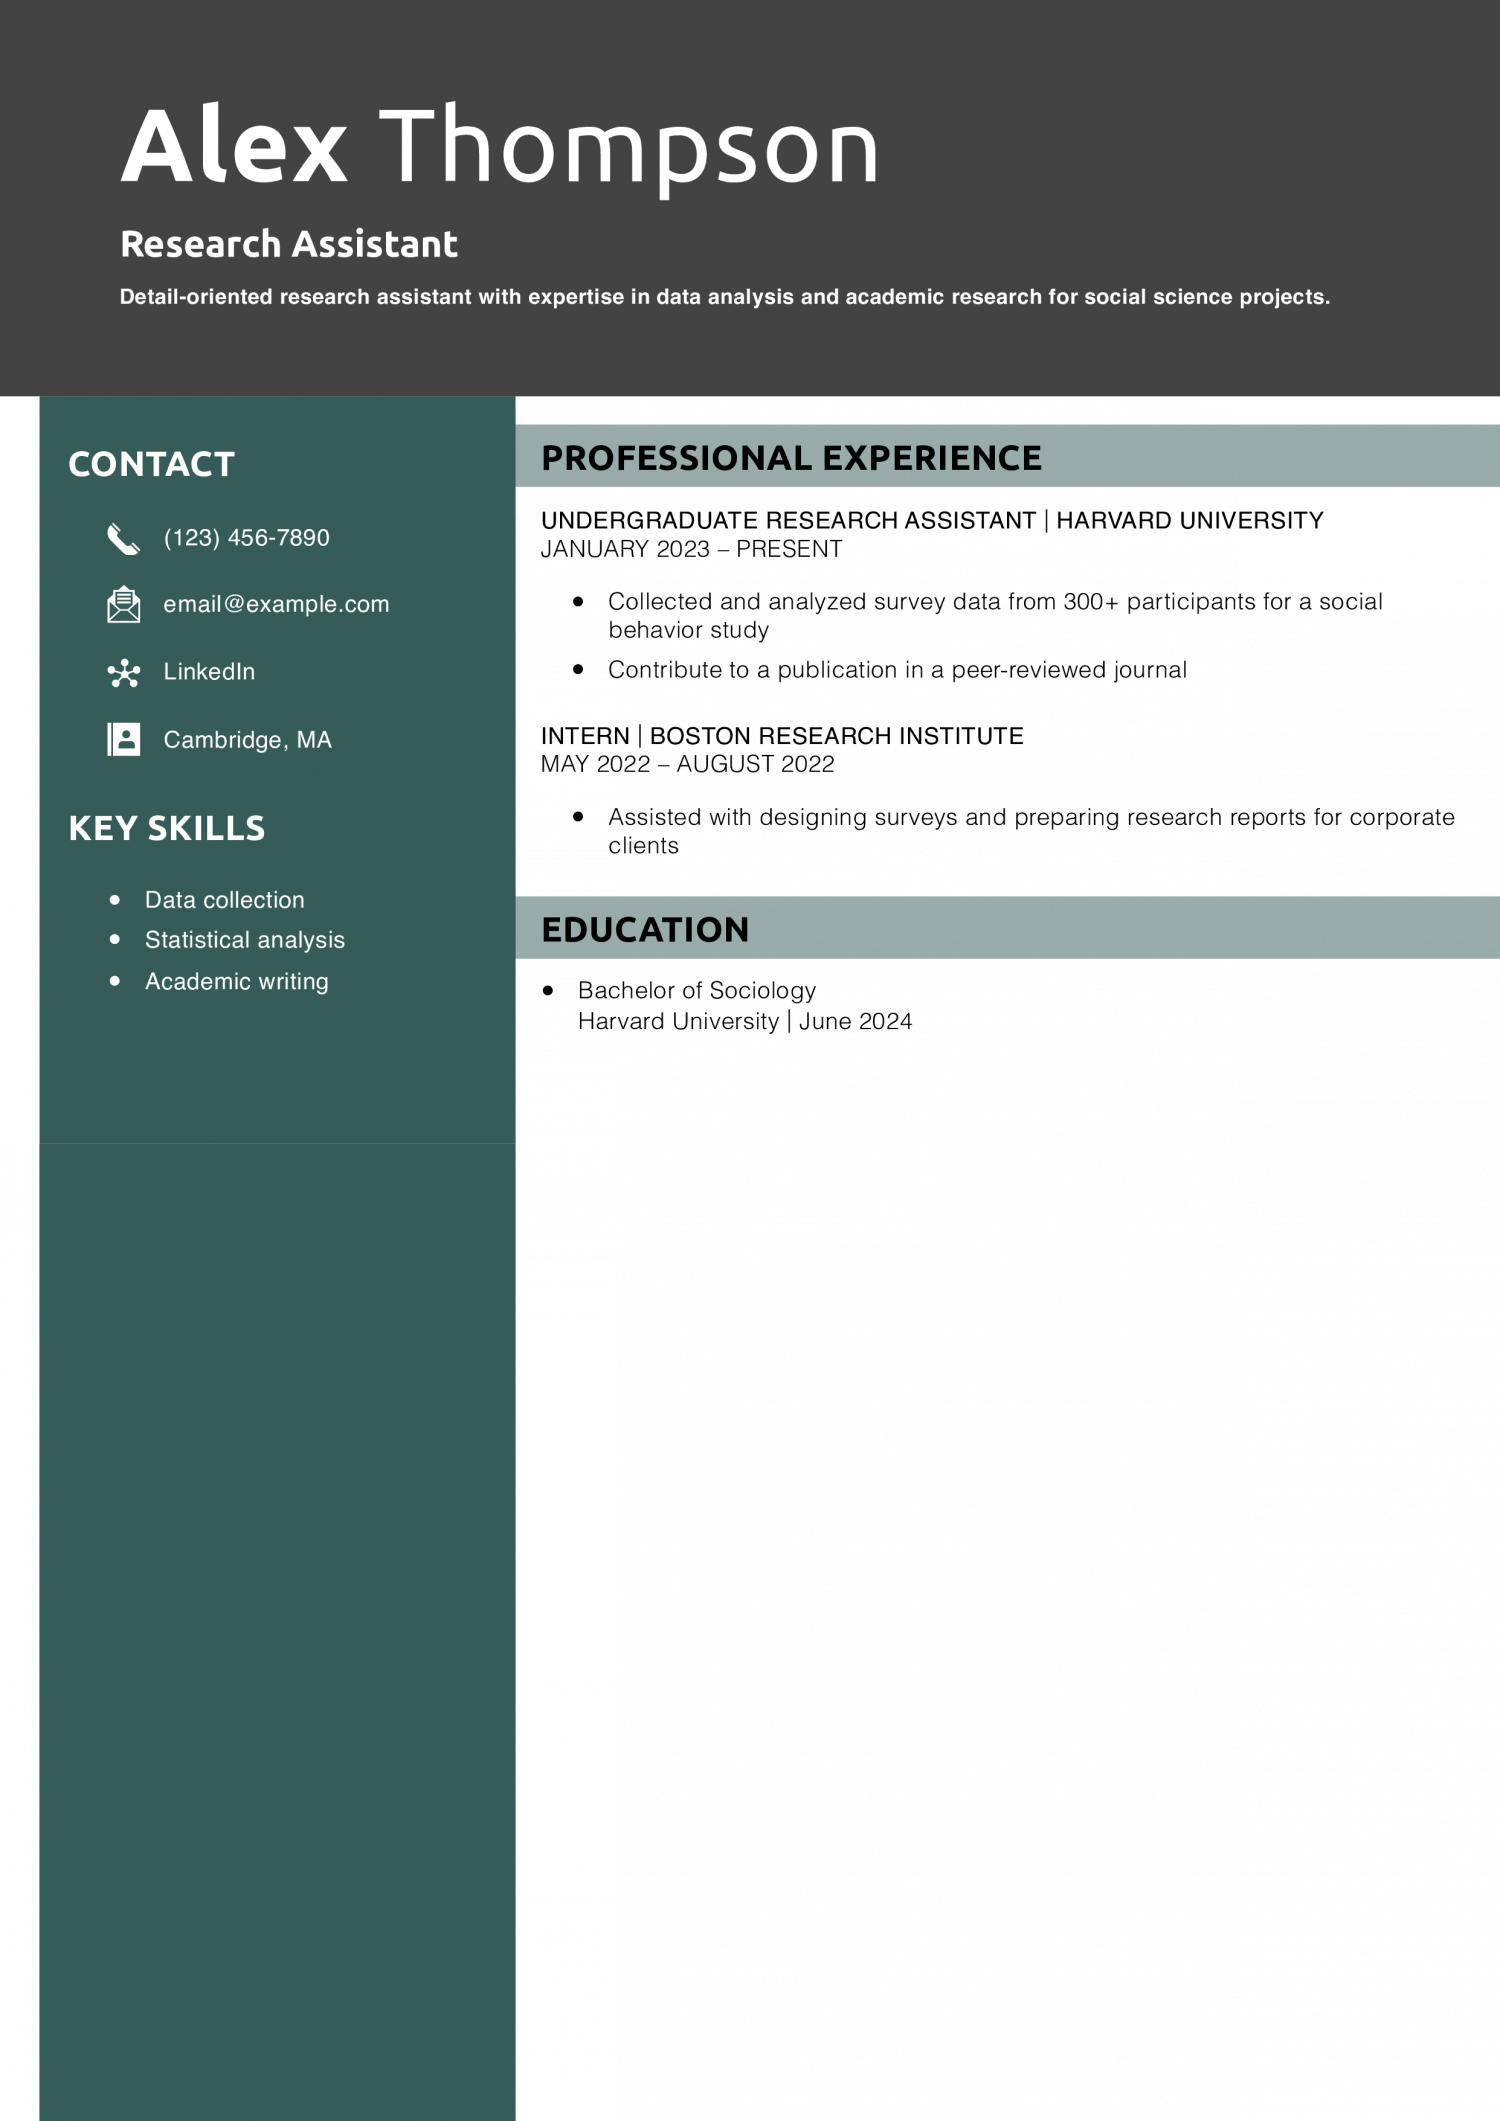Image resolution: width=1500 pixels, height=2121 pixels.
Task: Select the Data collection skill
Action: 225,900
